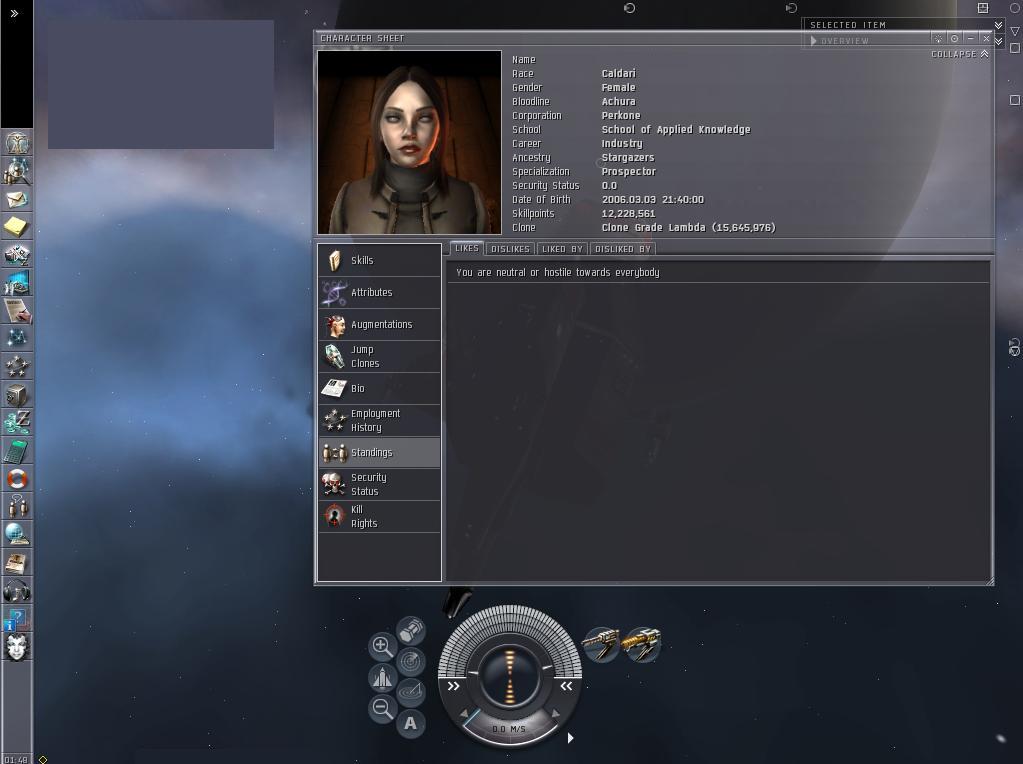The width and height of the screenshot is (1023, 764).
Task: Open the character sheet icon in the sidebar
Action: click(x=17, y=142)
